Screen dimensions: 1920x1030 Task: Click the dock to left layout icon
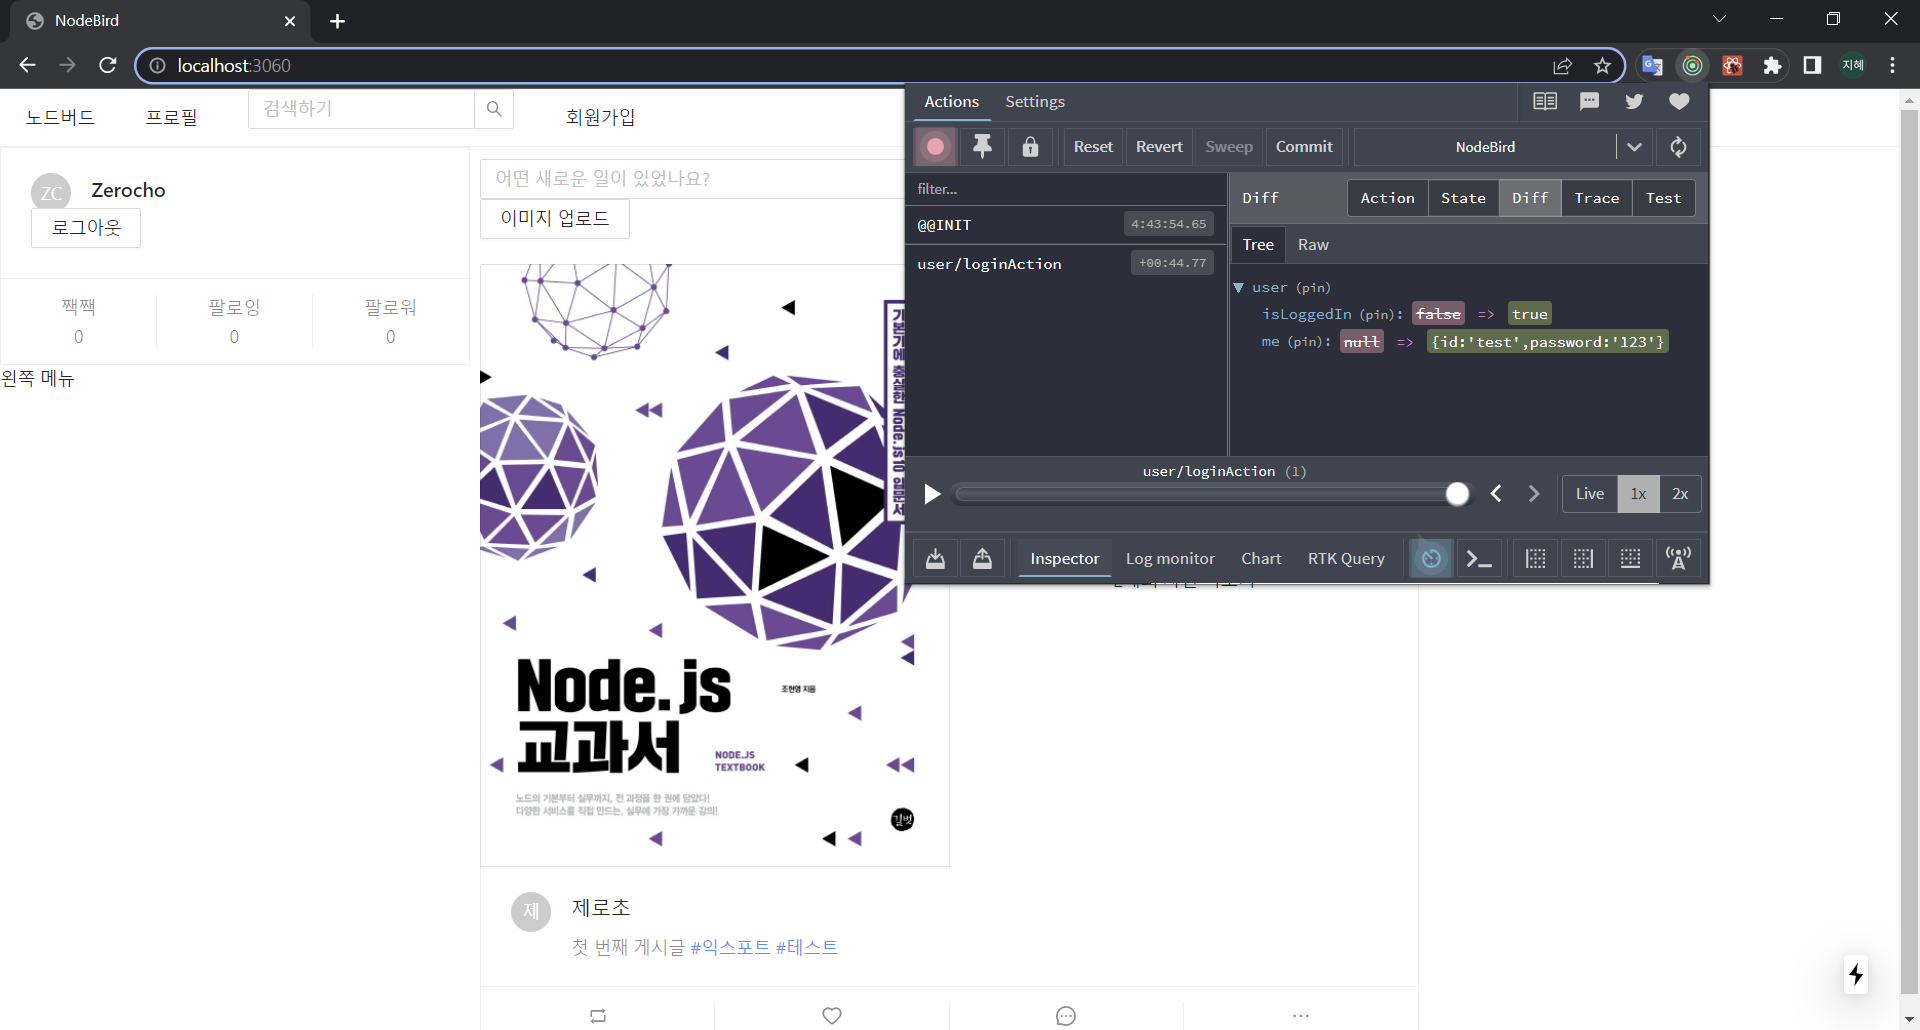[x=1536, y=559]
